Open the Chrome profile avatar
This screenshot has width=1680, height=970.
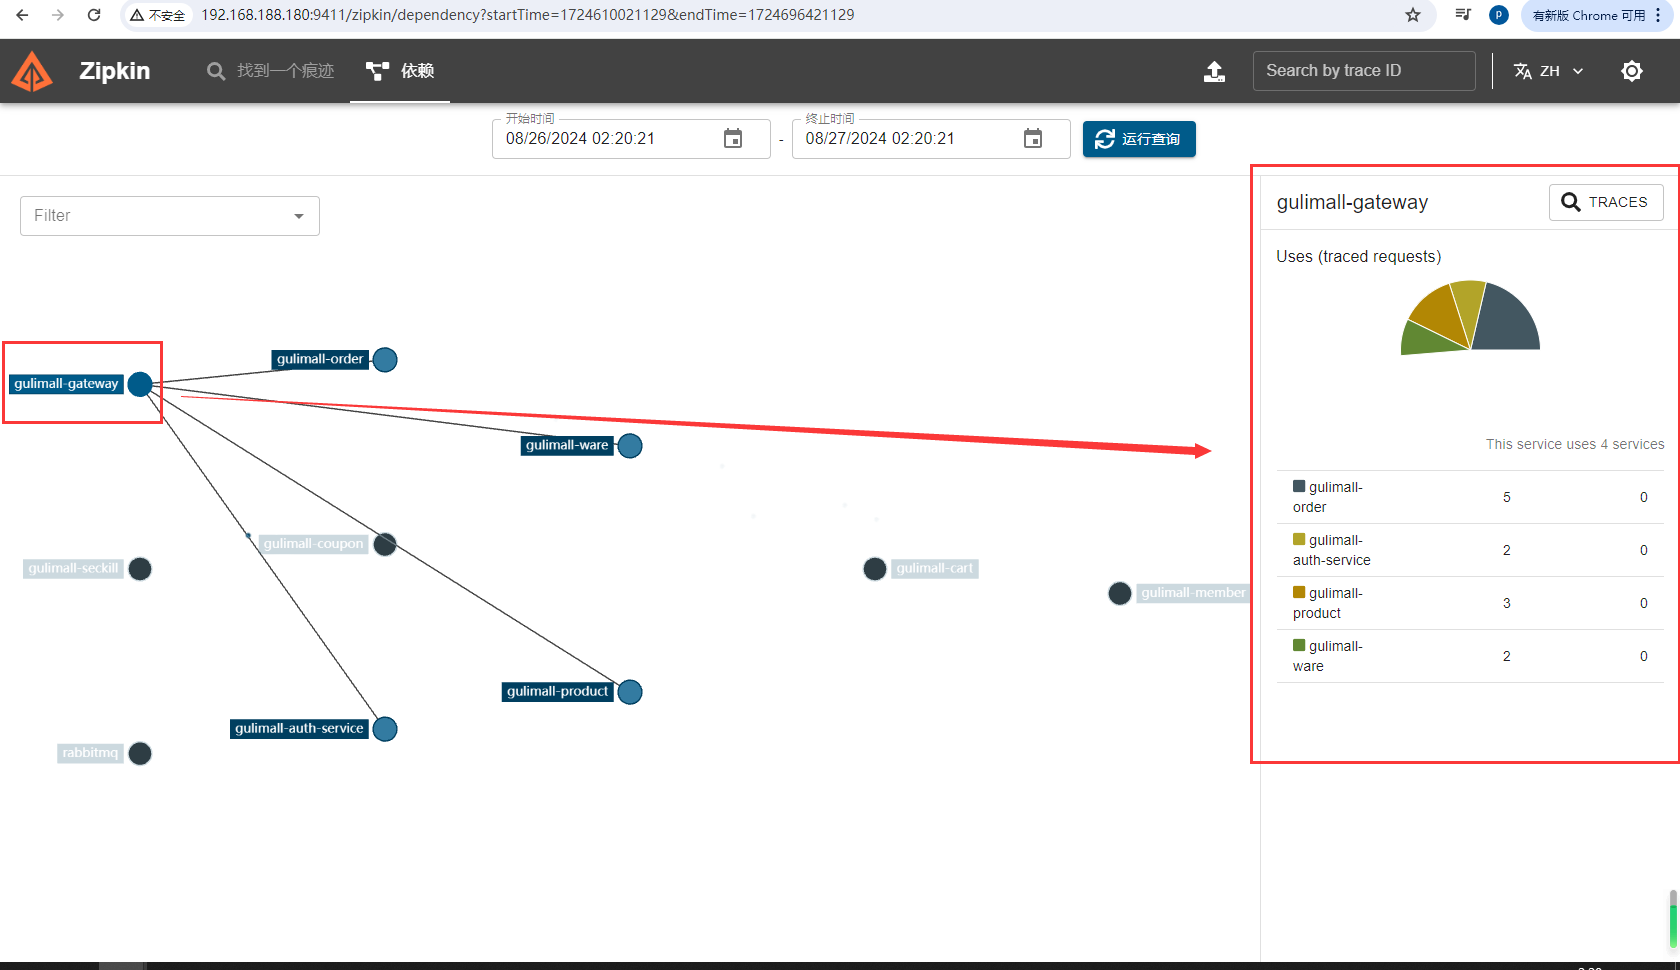coord(1499,15)
